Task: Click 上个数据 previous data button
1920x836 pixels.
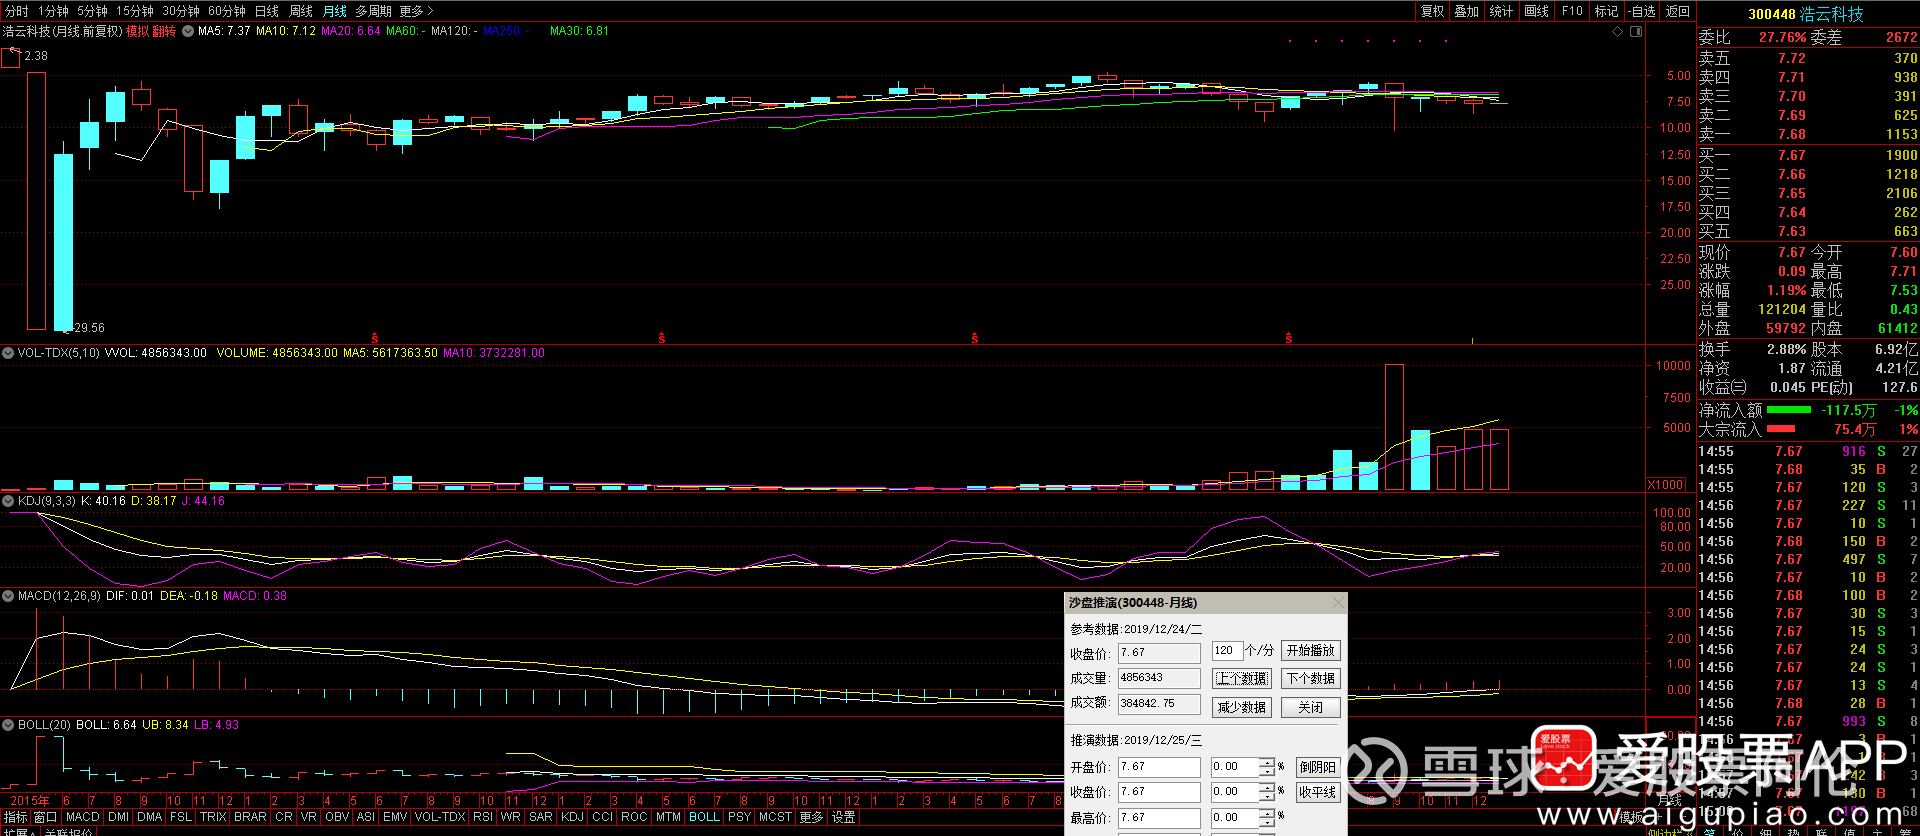Action: [x=1241, y=678]
